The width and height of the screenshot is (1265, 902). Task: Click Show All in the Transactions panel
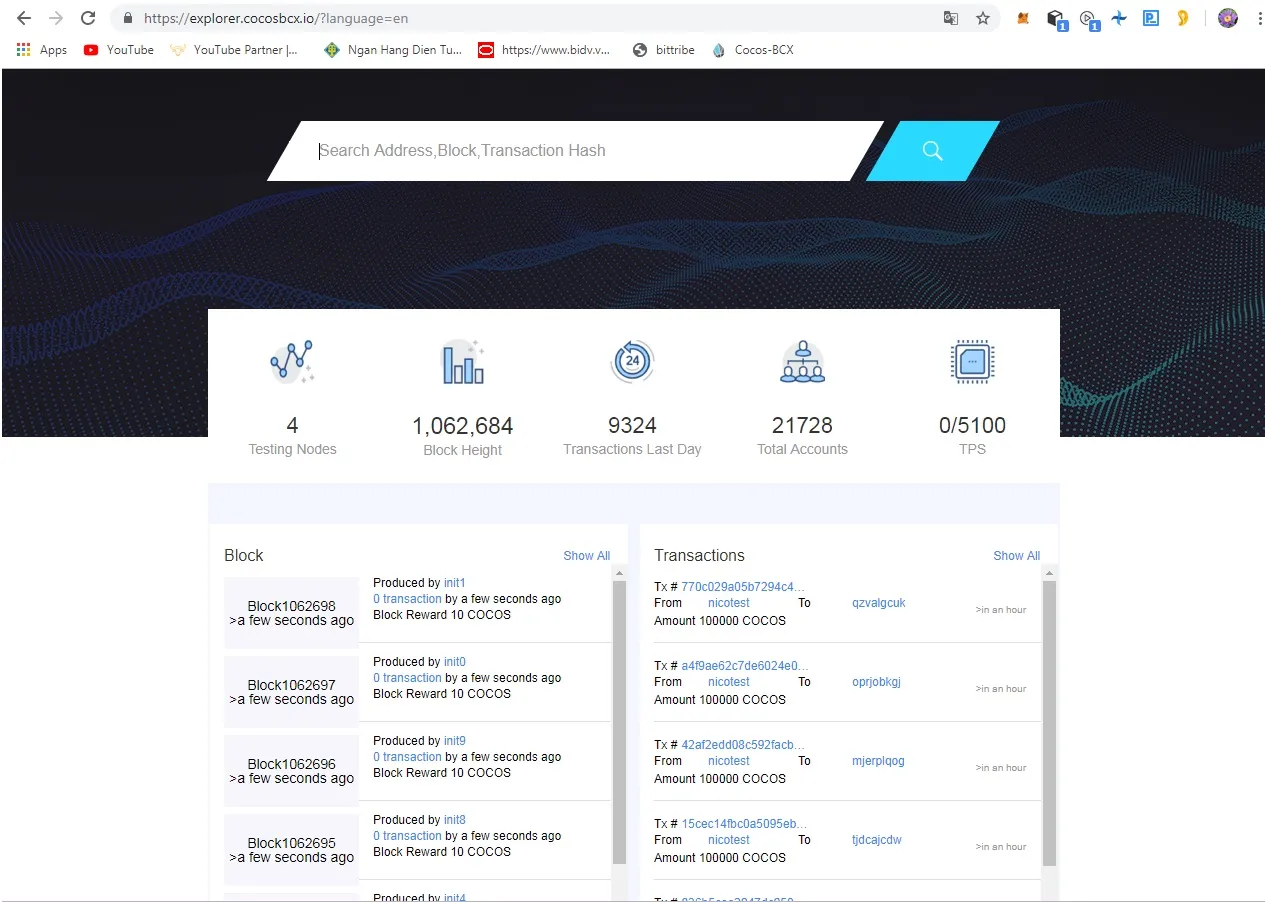tap(1016, 556)
